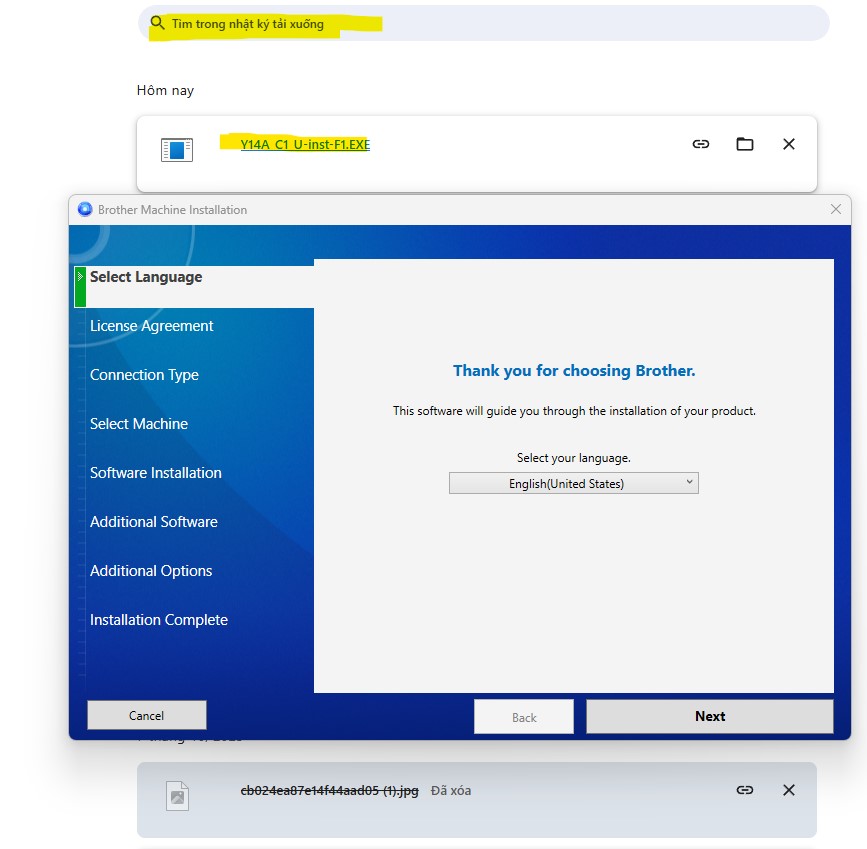Click the search magnifier in the downloads bar

[x=157, y=22]
